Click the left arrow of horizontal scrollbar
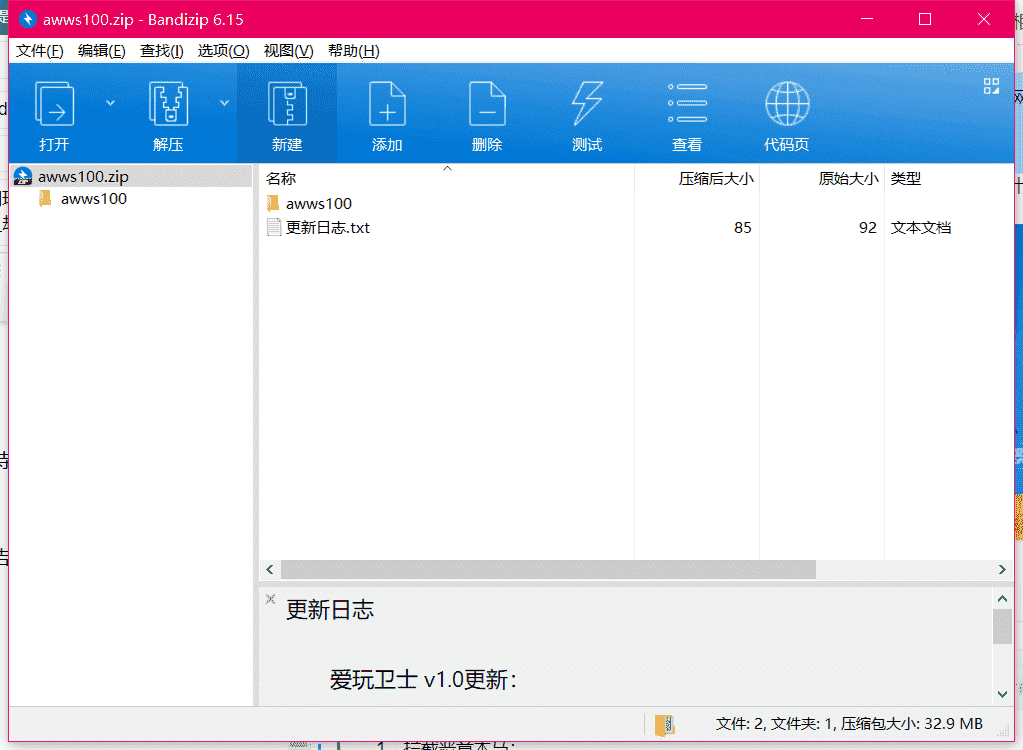Viewport: 1023px width, 750px height. [x=270, y=569]
